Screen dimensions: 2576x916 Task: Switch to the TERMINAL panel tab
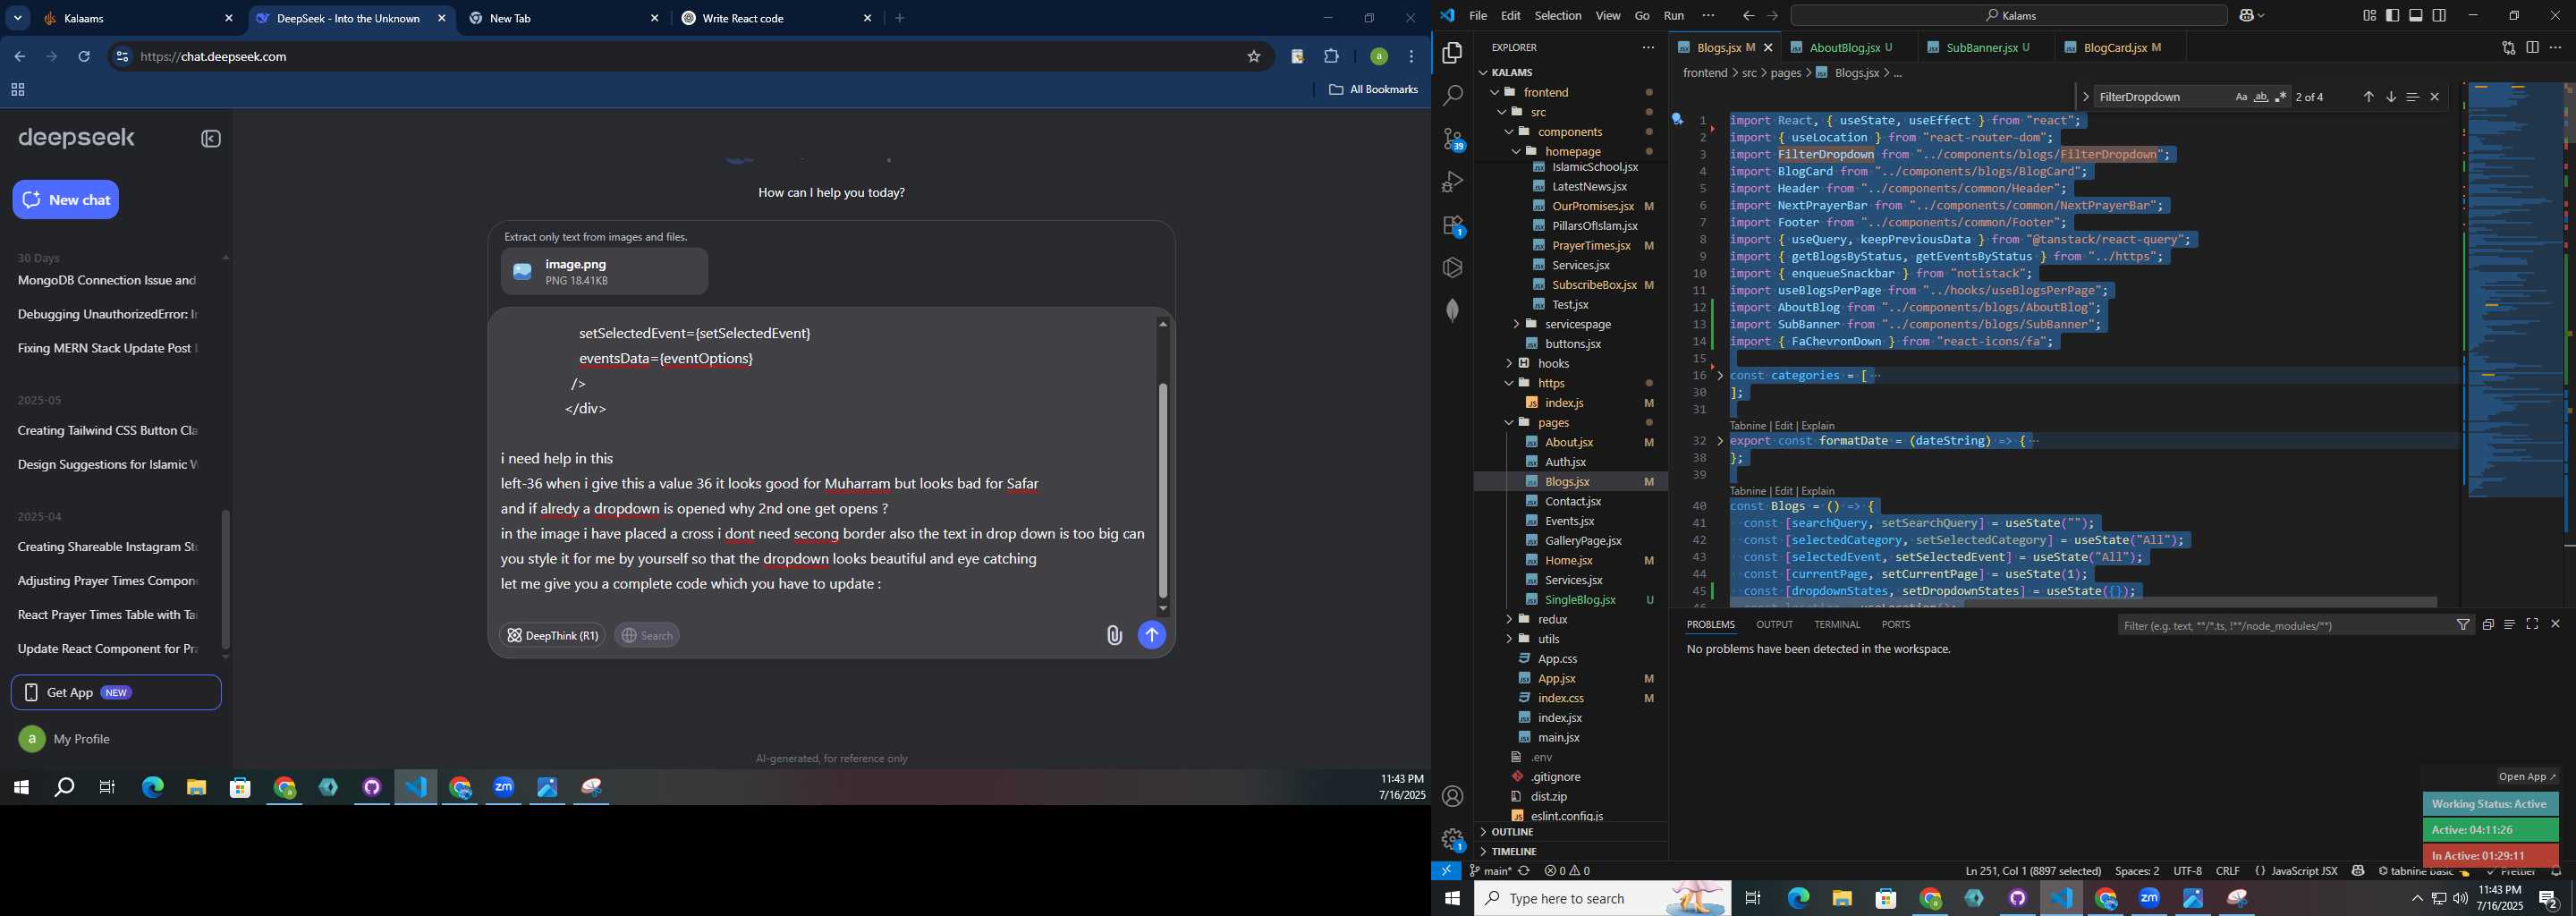click(1837, 624)
